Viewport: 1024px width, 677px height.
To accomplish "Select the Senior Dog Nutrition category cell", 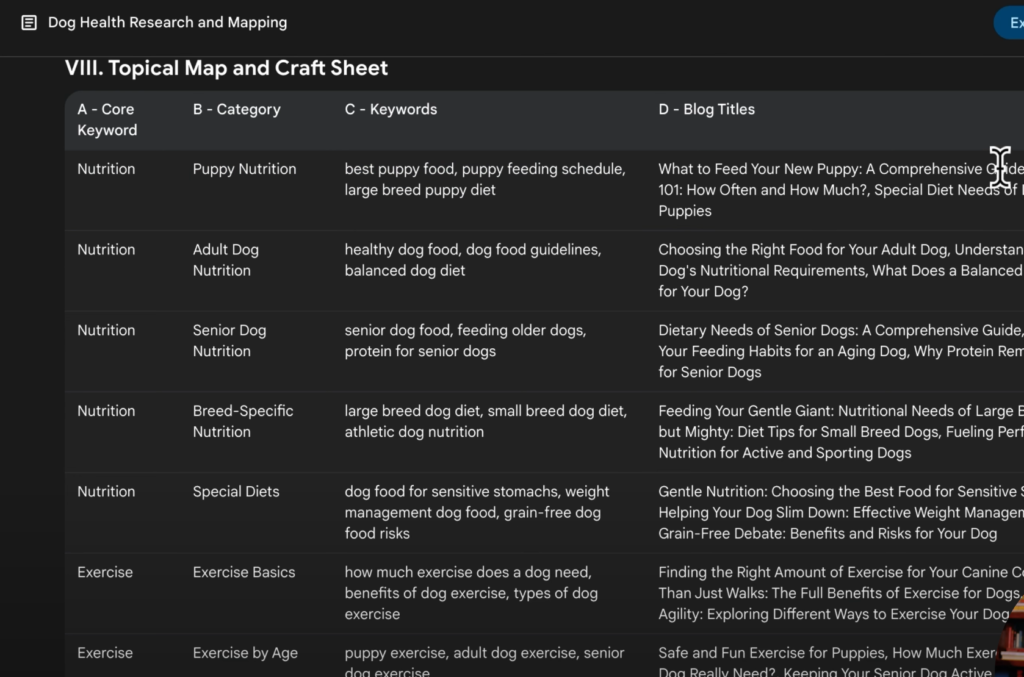I will point(229,340).
